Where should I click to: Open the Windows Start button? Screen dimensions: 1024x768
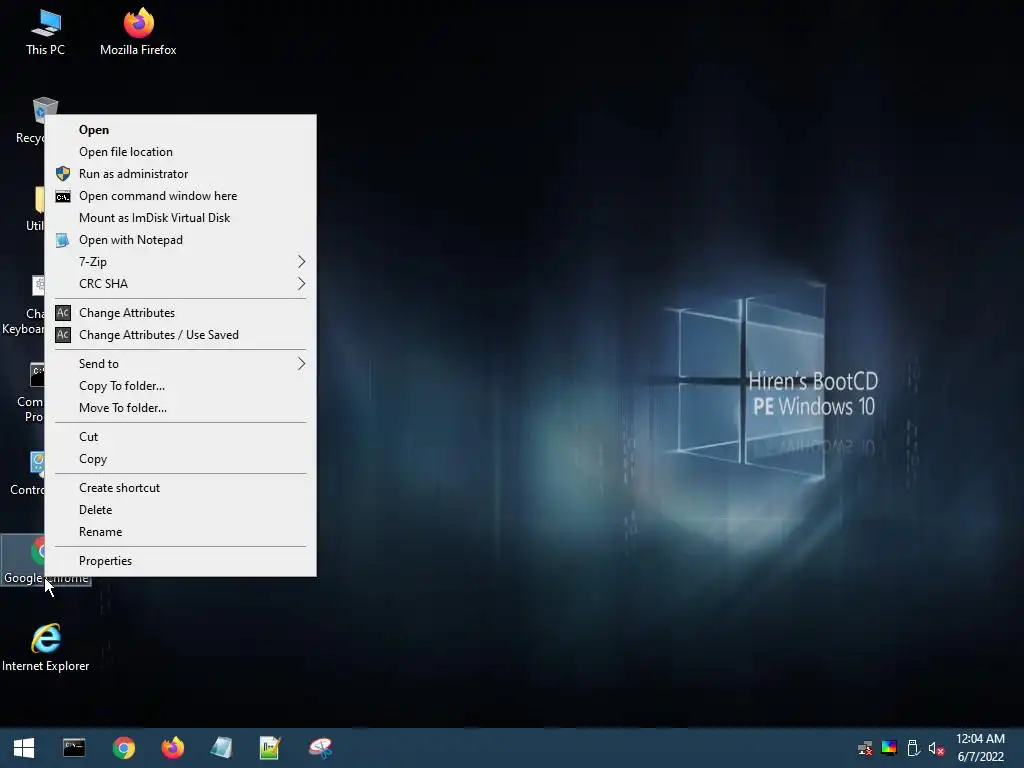[x=24, y=748]
